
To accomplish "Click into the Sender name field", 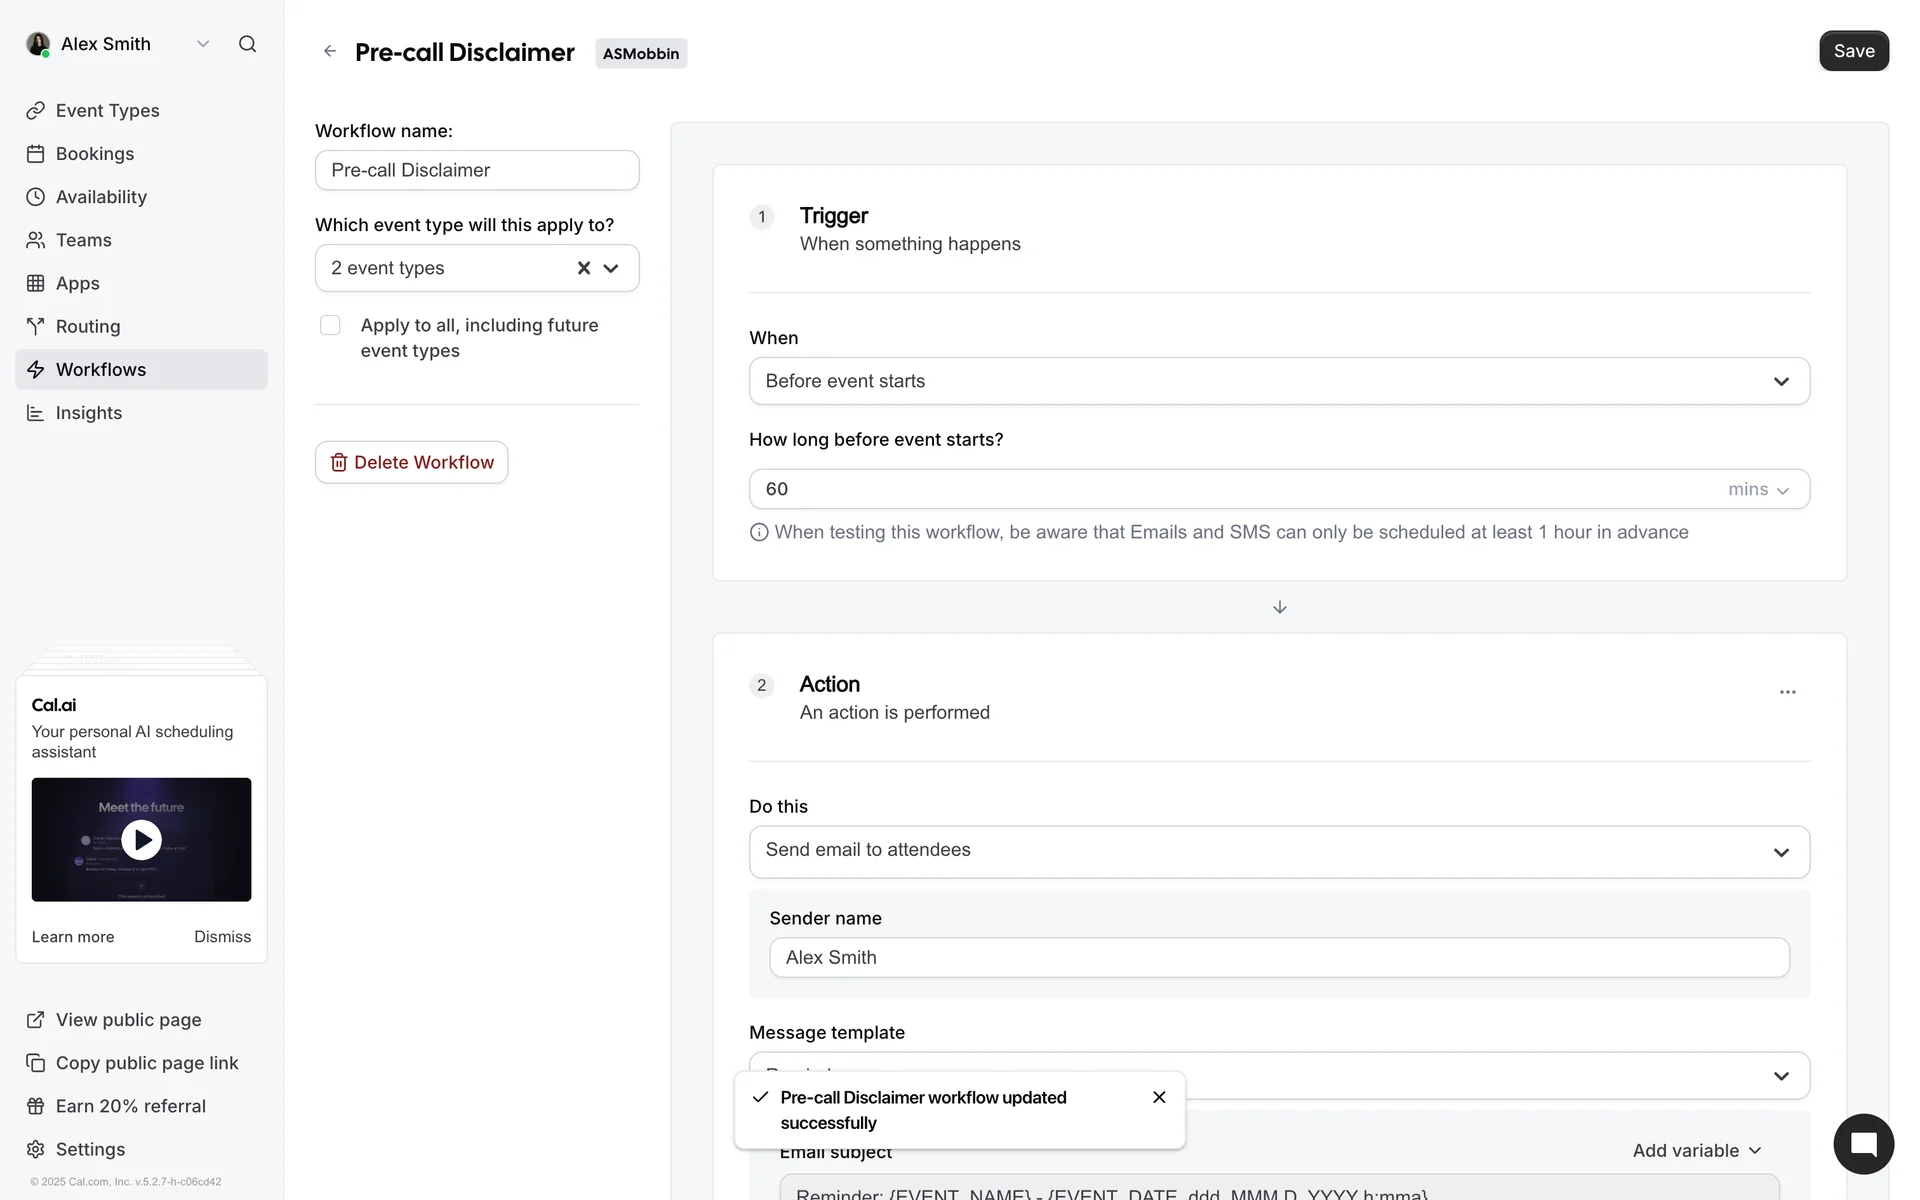I will (x=1278, y=957).
